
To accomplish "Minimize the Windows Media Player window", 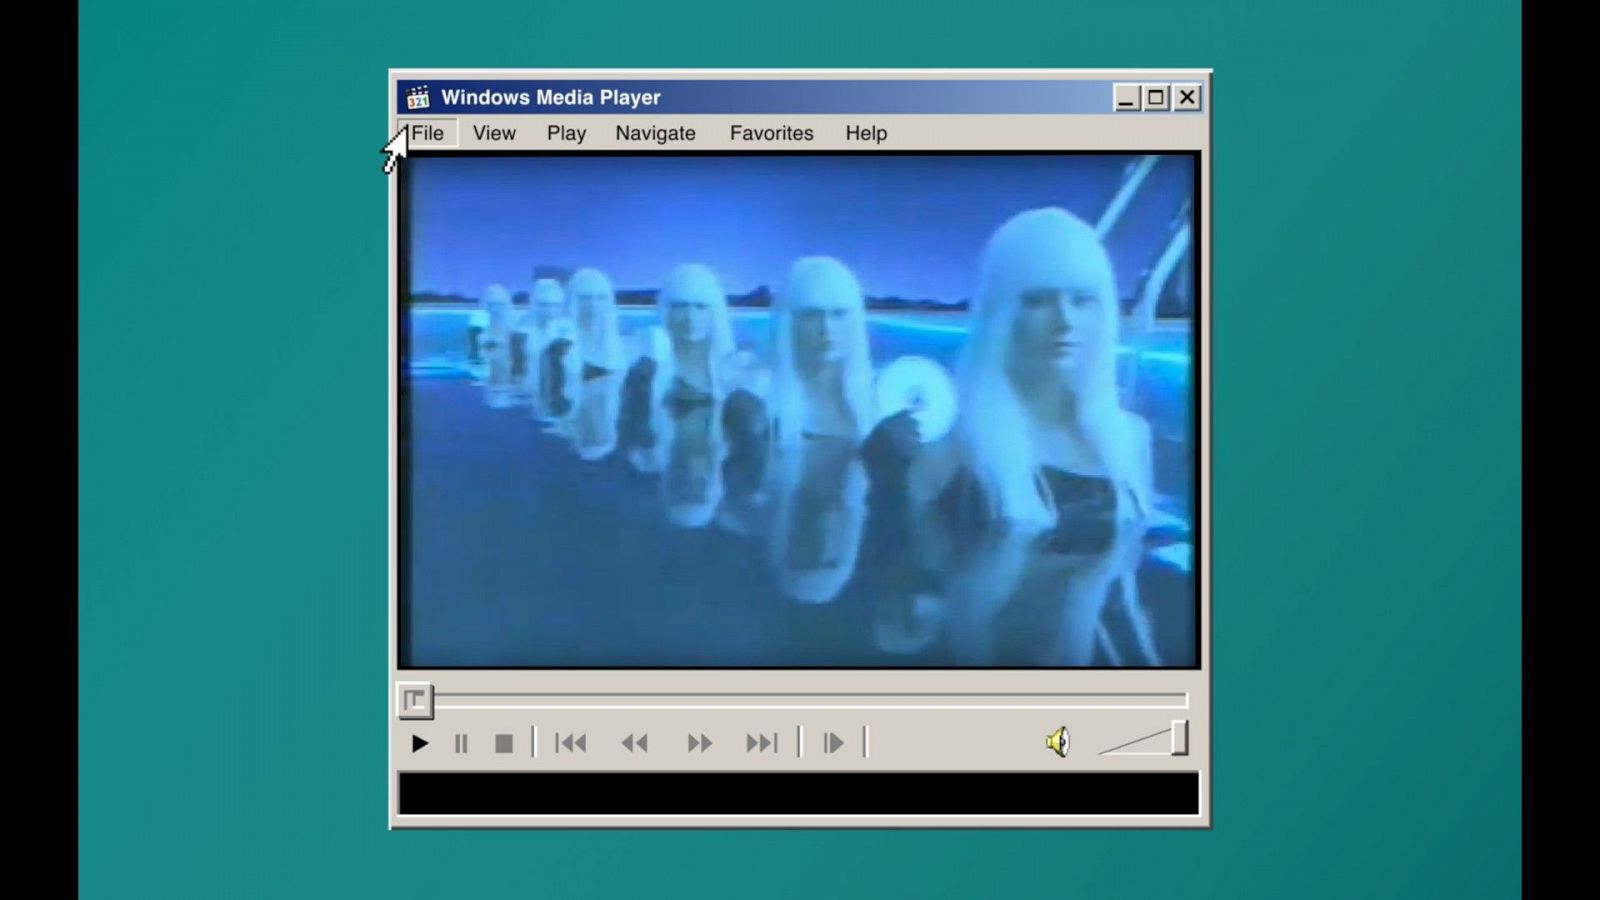I will 1127,97.
